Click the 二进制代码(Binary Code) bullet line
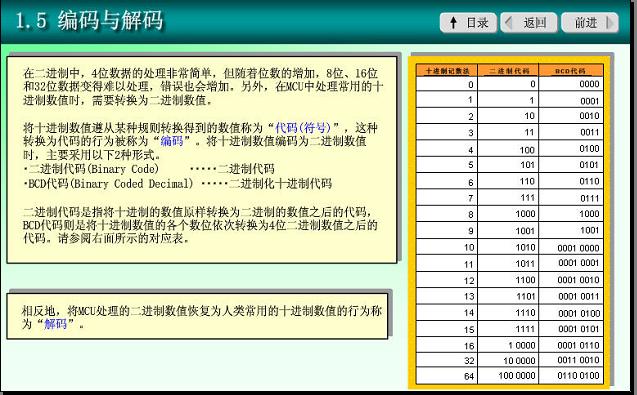Viewport: 637px width, 395px height. tap(149, 169)
